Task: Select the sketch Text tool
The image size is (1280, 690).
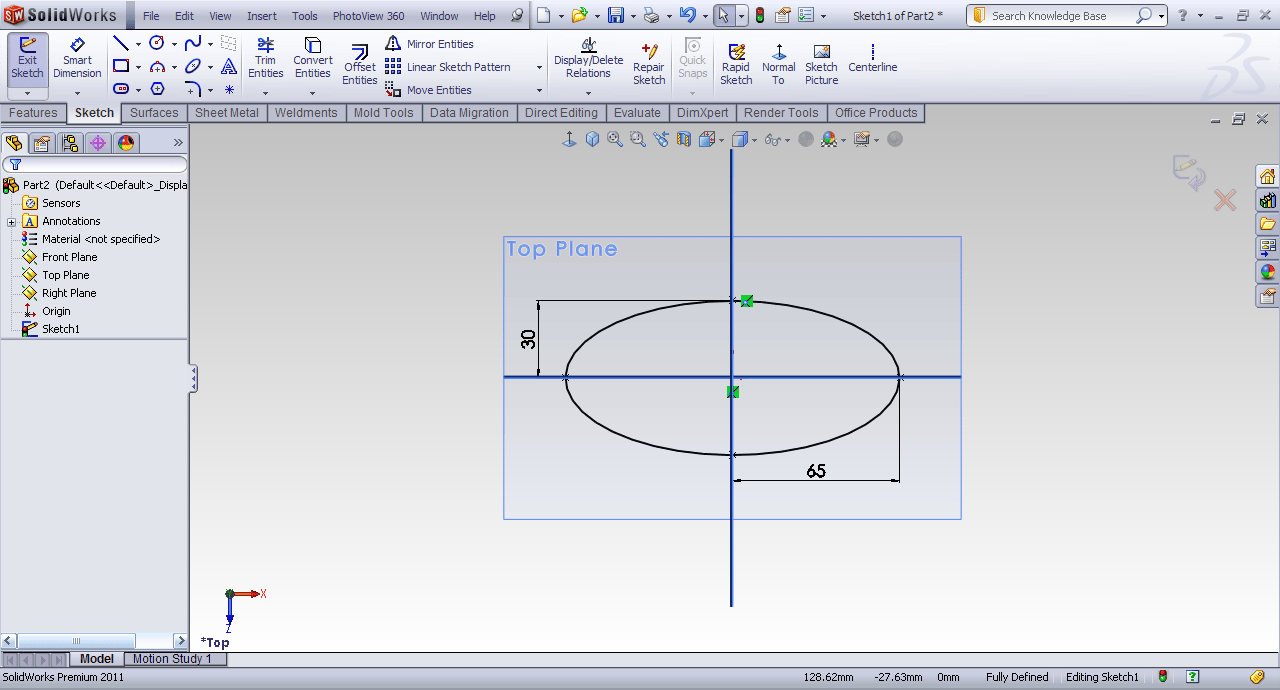Action: point(229,66)
